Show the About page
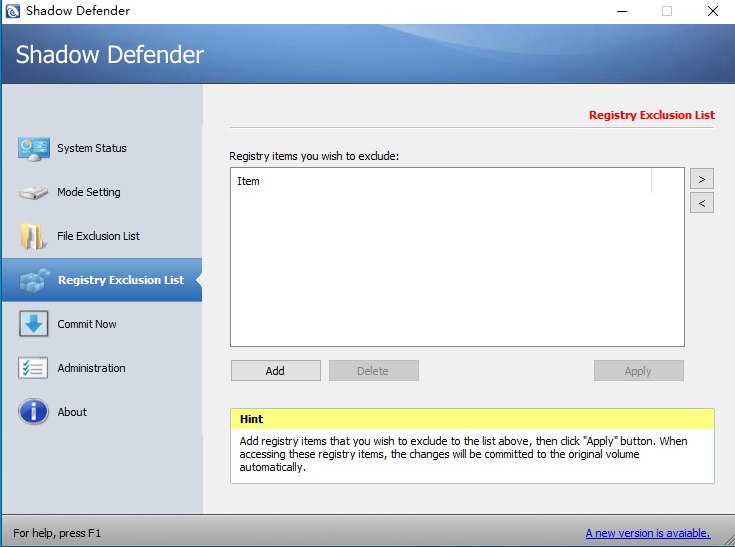 point(102,412)
